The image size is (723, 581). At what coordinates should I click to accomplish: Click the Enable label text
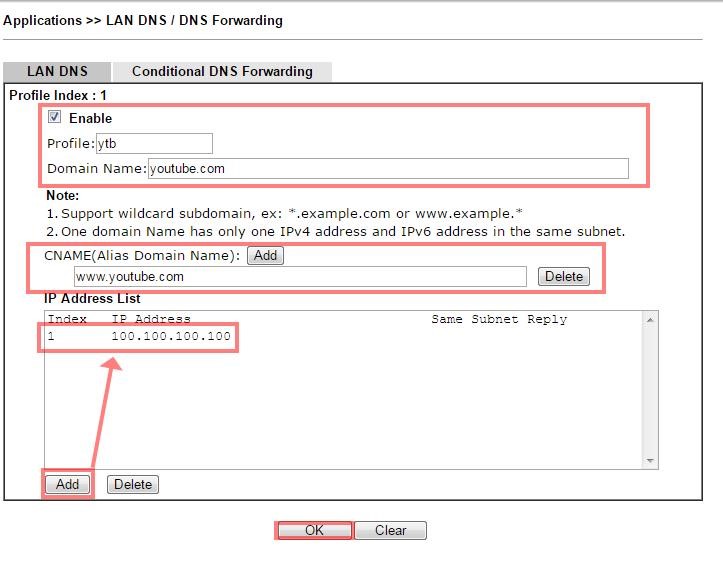pyautogui.click(x=90, y=118)
